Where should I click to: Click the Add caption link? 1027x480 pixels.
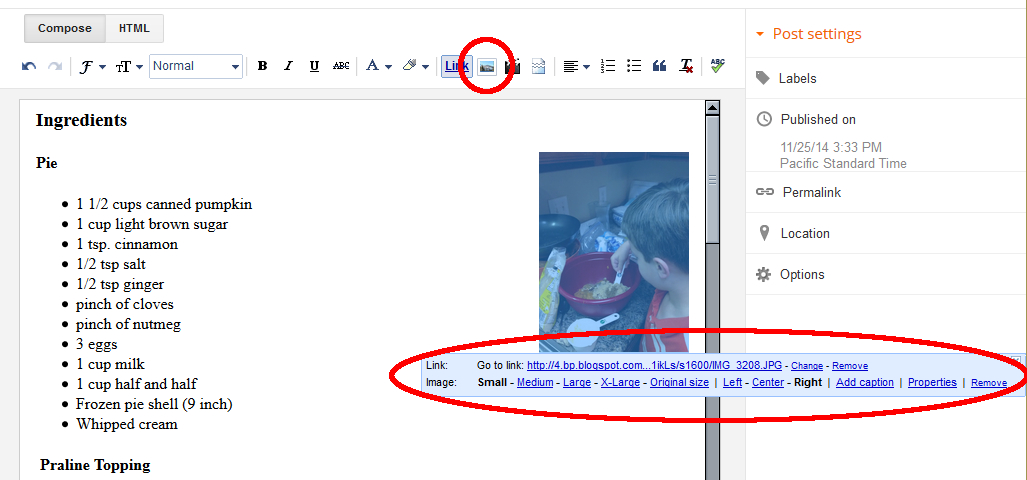(864, 383)
